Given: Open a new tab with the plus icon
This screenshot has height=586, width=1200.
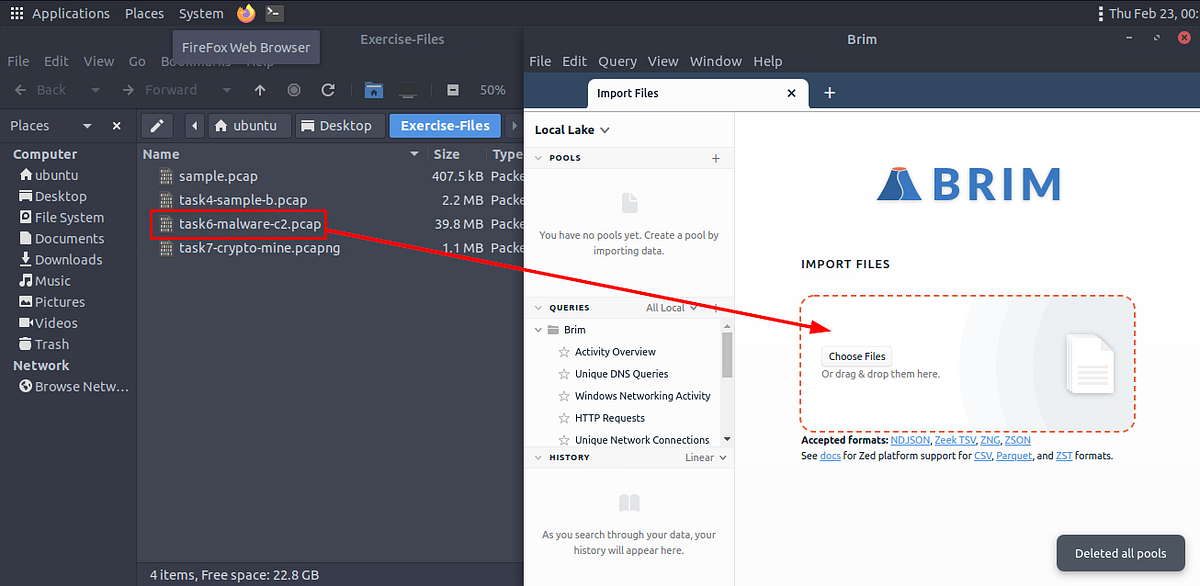Looking at the screenshot, I should (829, 93).
